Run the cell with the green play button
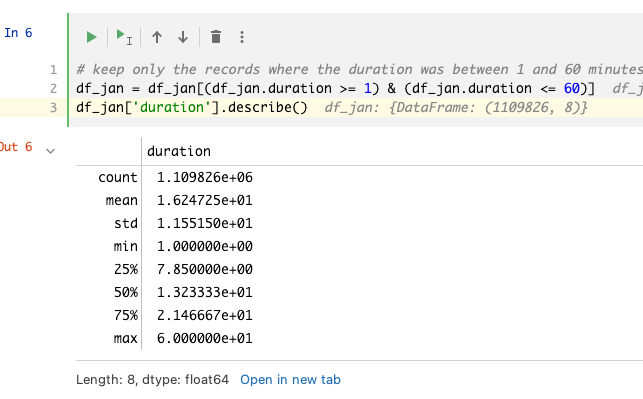 [91, 37]
